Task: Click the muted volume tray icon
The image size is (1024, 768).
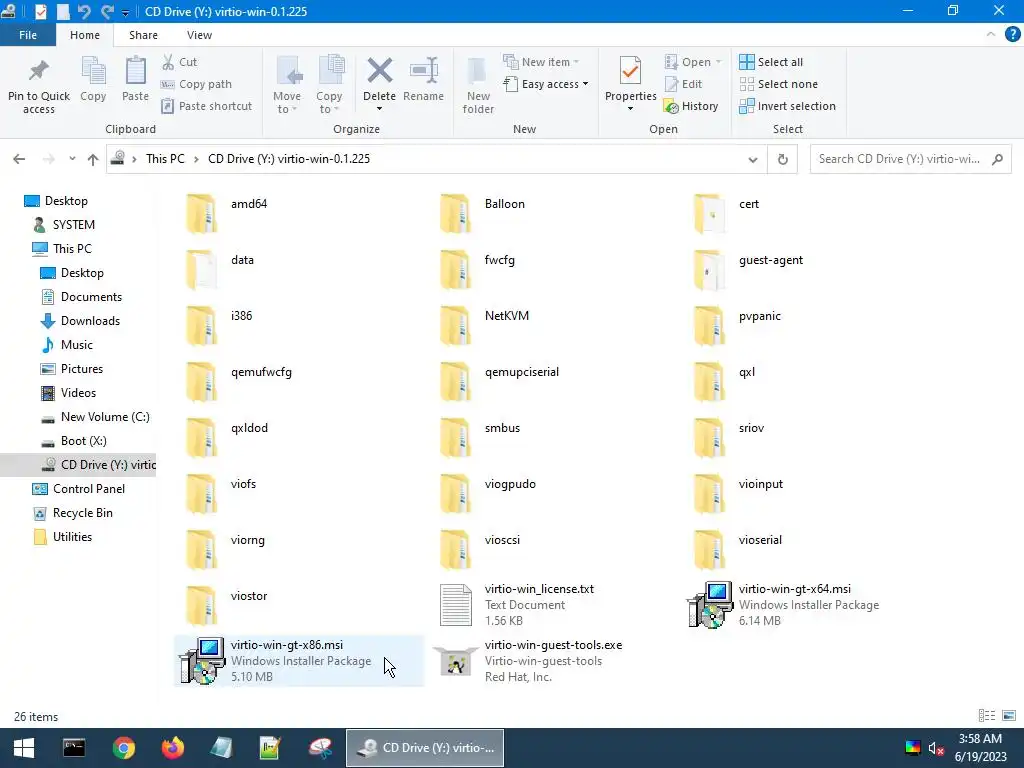Action: coord(936,748)
